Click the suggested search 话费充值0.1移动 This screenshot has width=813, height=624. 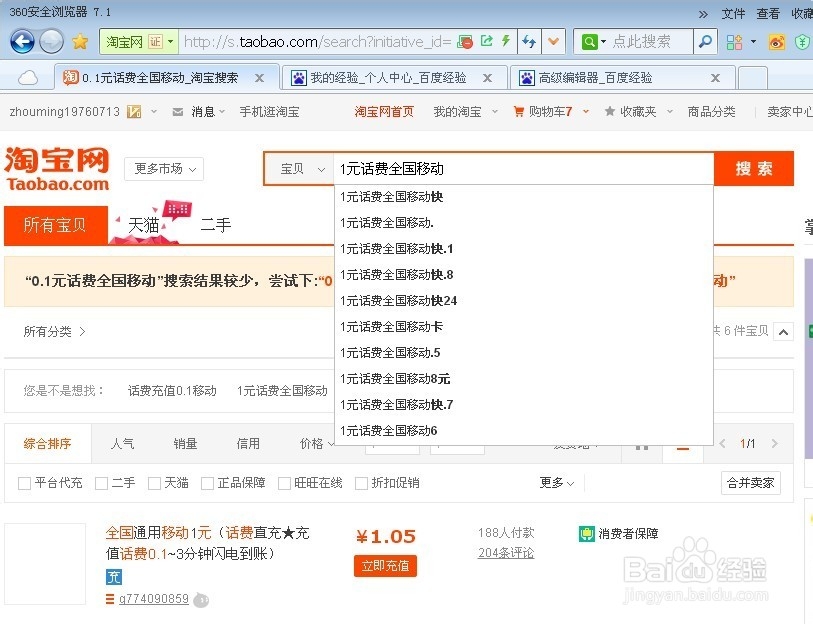click(x=172, y=391)
